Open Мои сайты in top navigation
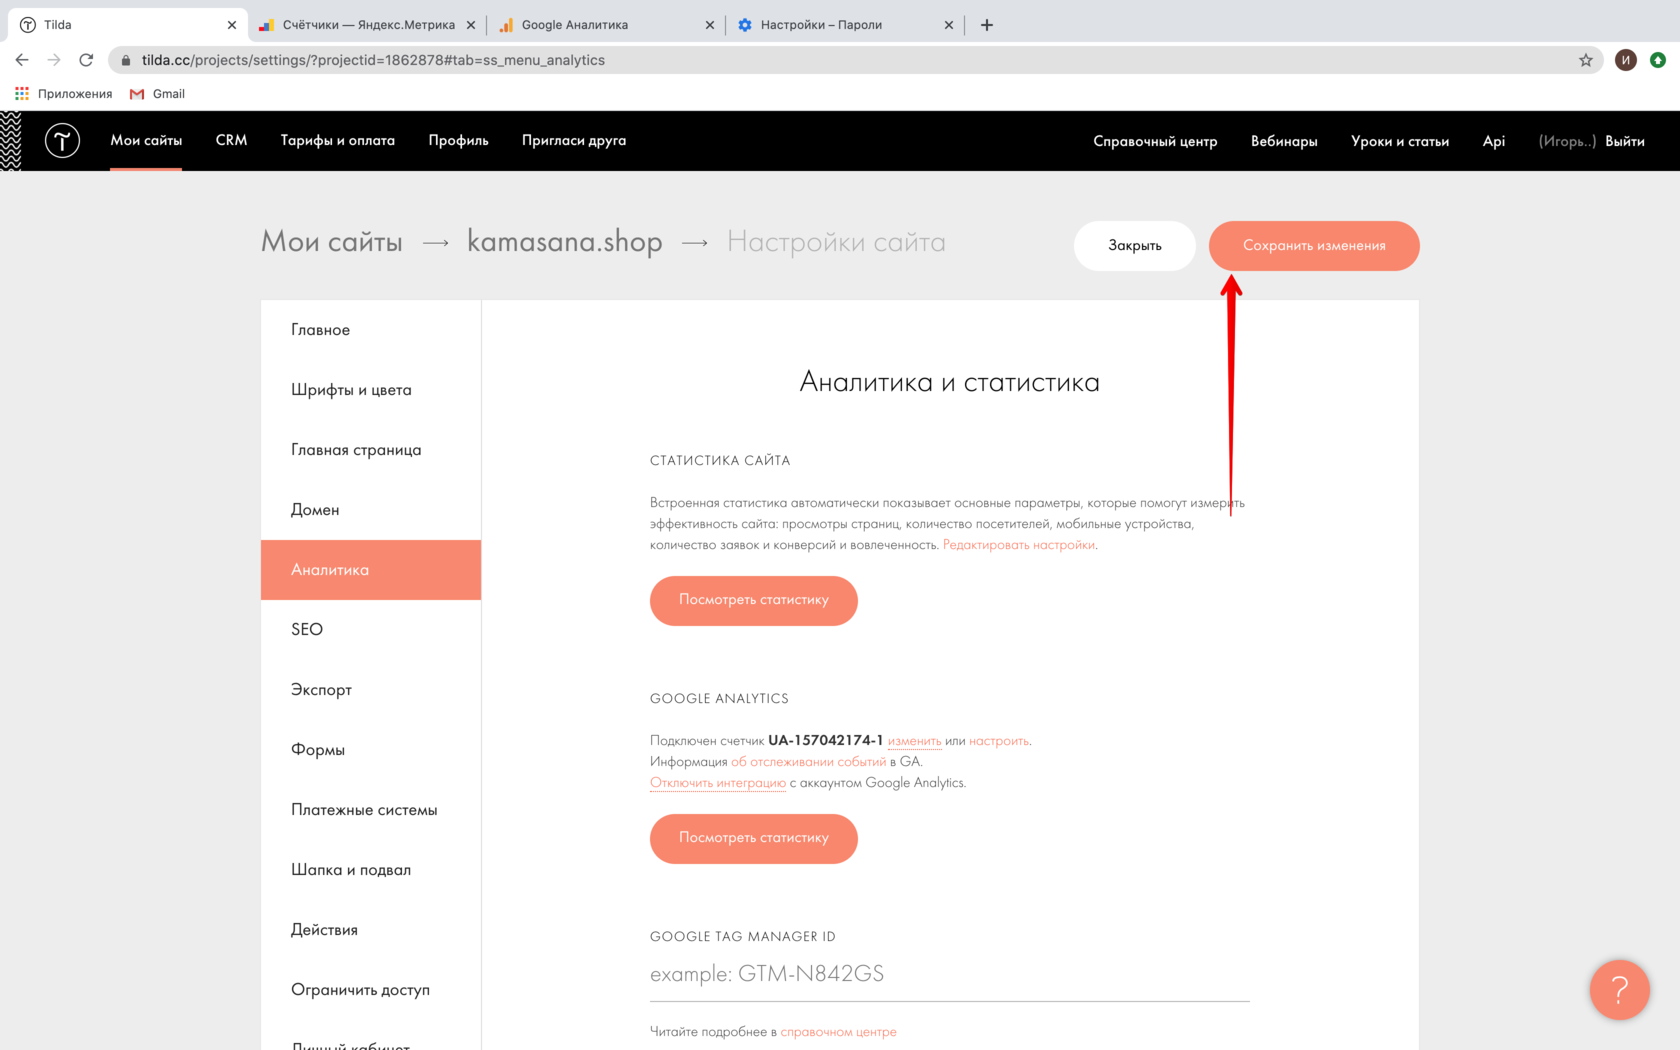This screenshot has height=1050, width=1680. point(146,140)
